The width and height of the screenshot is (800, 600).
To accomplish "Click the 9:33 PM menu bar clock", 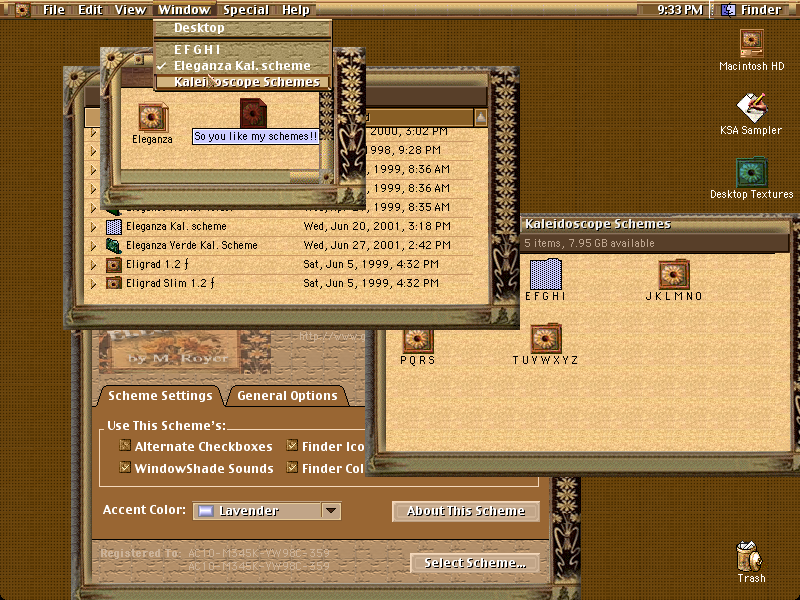I will 680,10.
